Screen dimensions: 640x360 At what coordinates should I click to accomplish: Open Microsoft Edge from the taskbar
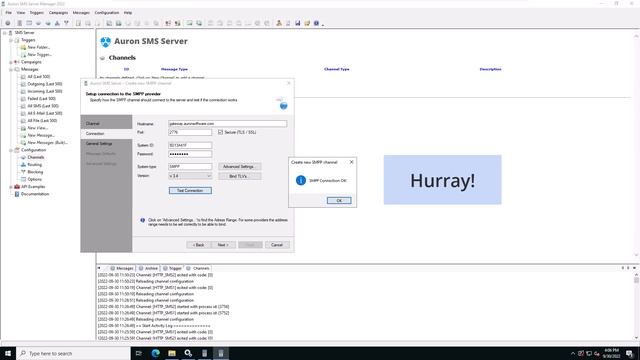[156, 353]
